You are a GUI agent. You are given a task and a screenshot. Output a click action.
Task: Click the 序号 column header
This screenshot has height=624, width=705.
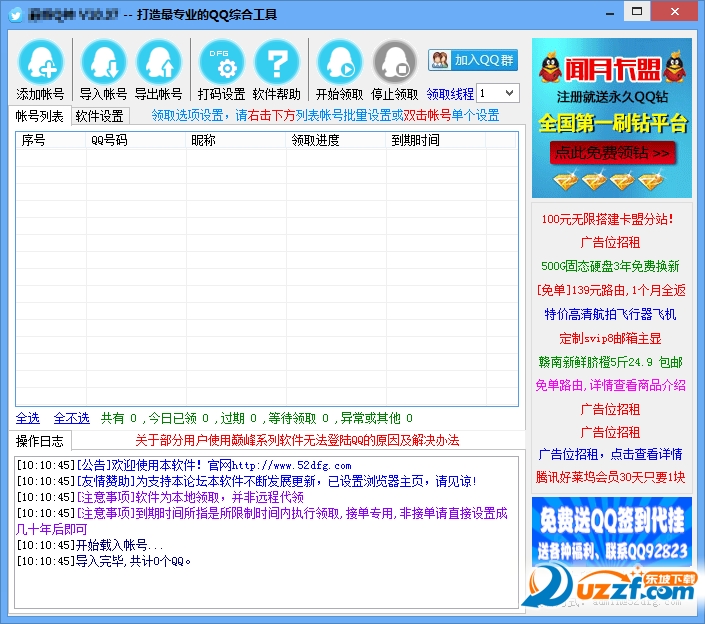[x=50, y=140]
